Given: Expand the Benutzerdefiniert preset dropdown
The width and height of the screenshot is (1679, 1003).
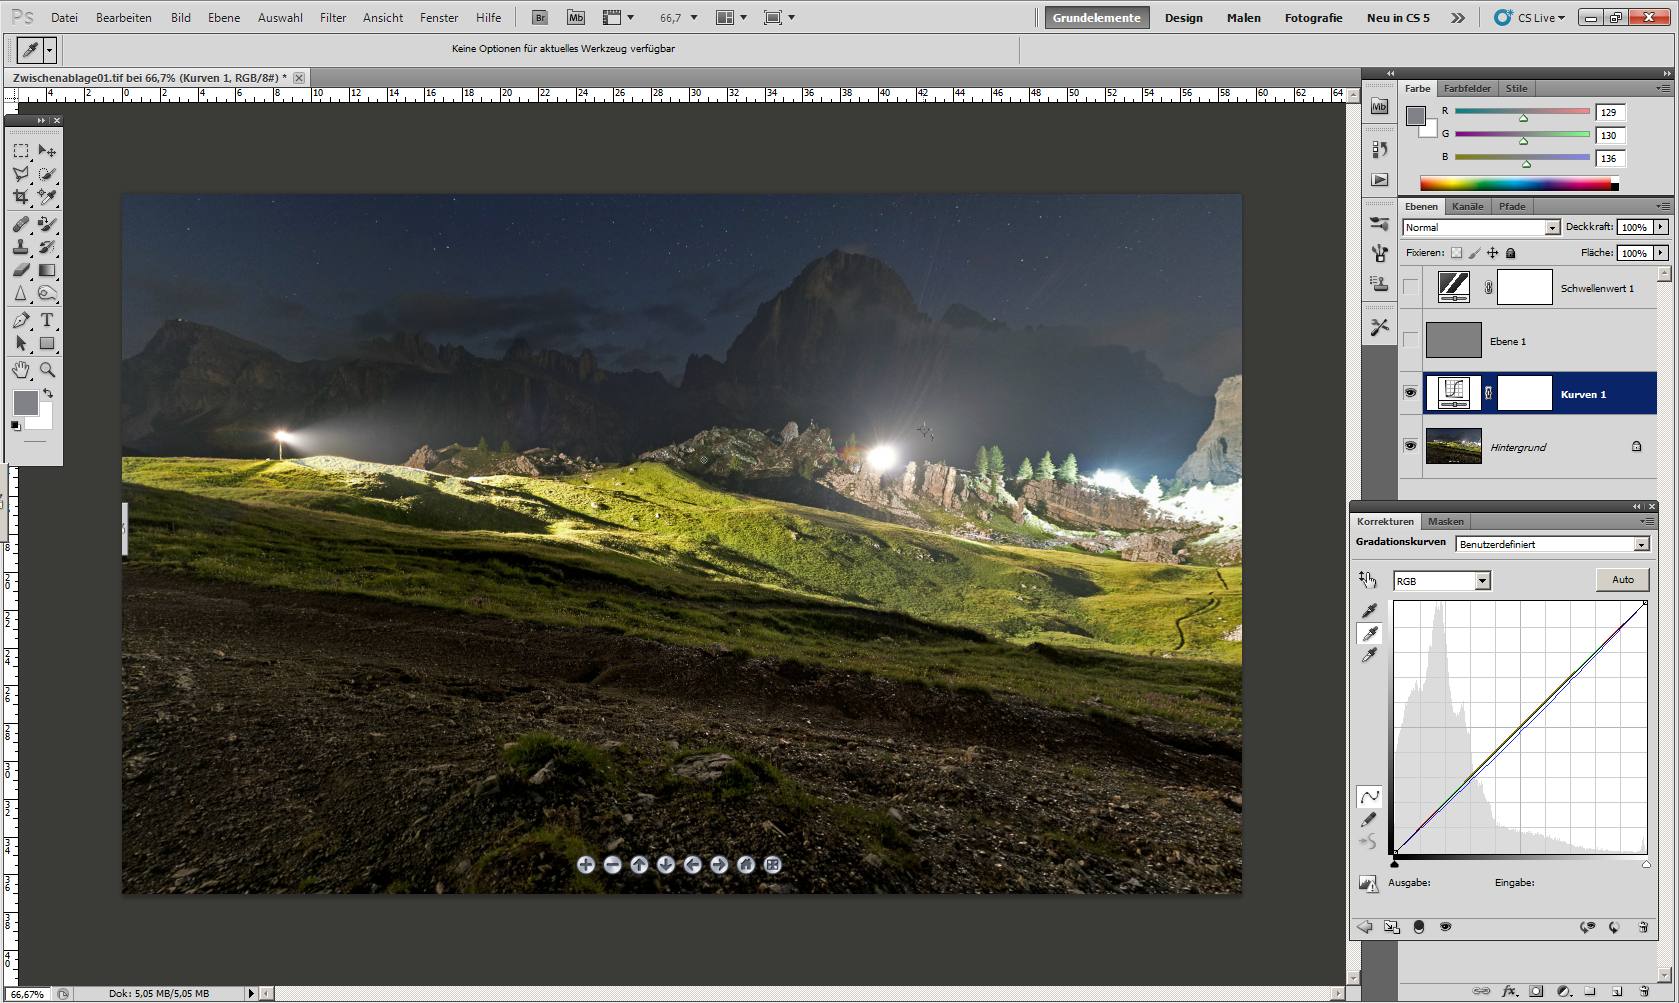Looking at the screenshot, I should (1641, 545).
